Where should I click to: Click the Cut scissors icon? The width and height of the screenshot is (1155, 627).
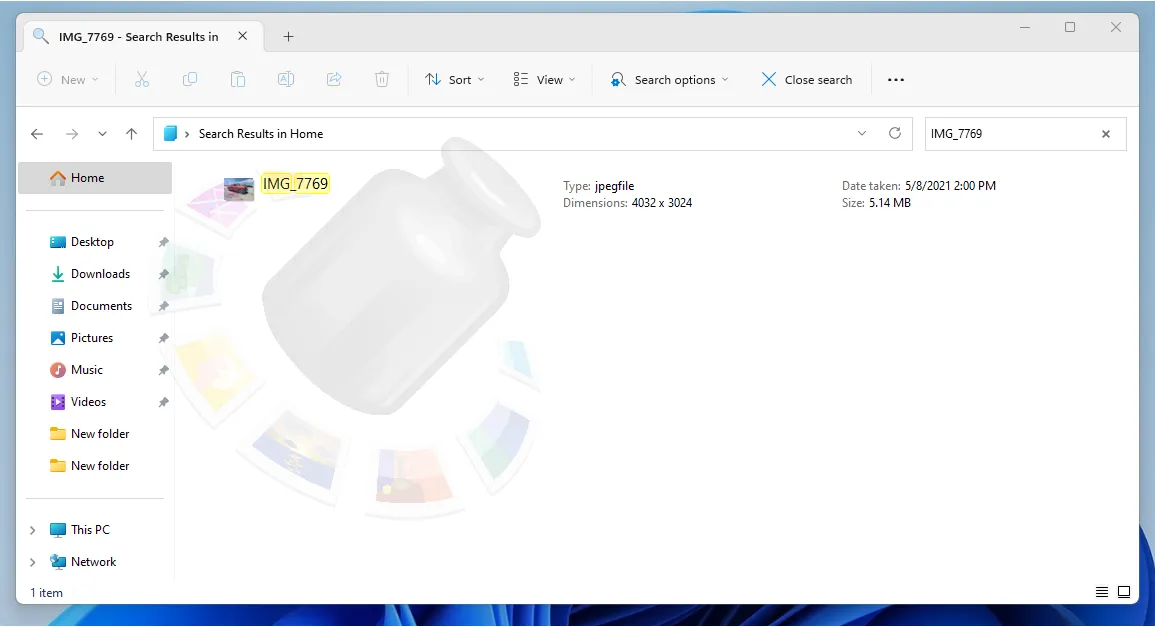142,80
